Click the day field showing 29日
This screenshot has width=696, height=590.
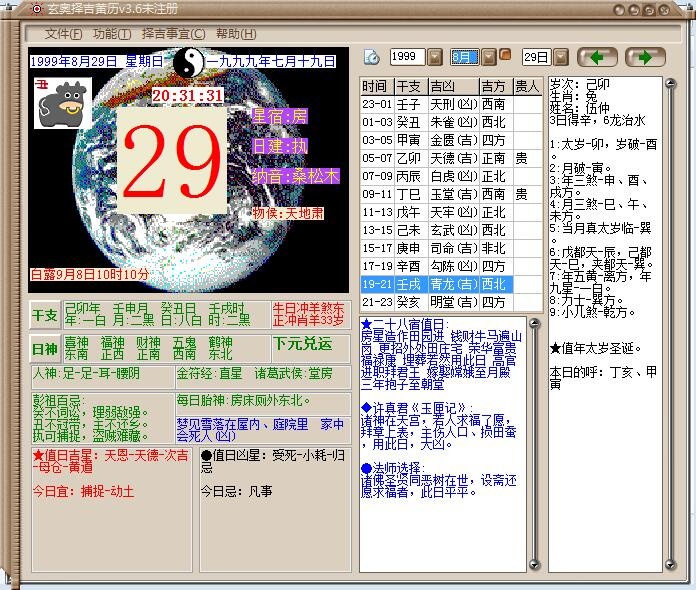(537, 57)
